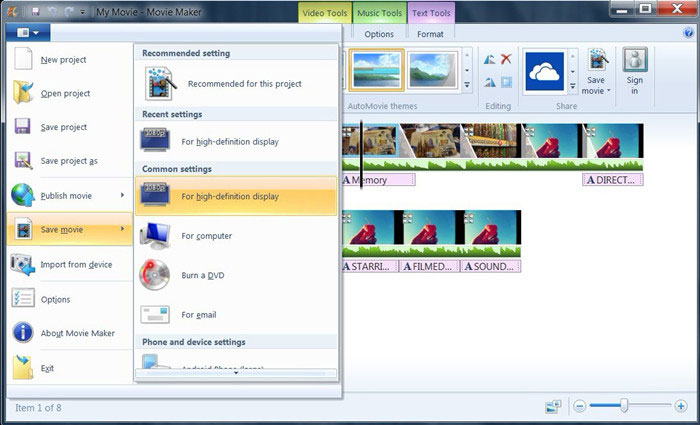The width and height of the screenshot is (700, 425).
Task: Click the Publish movie globe icon
Action: pyautogui.click(x=23, y=195)
